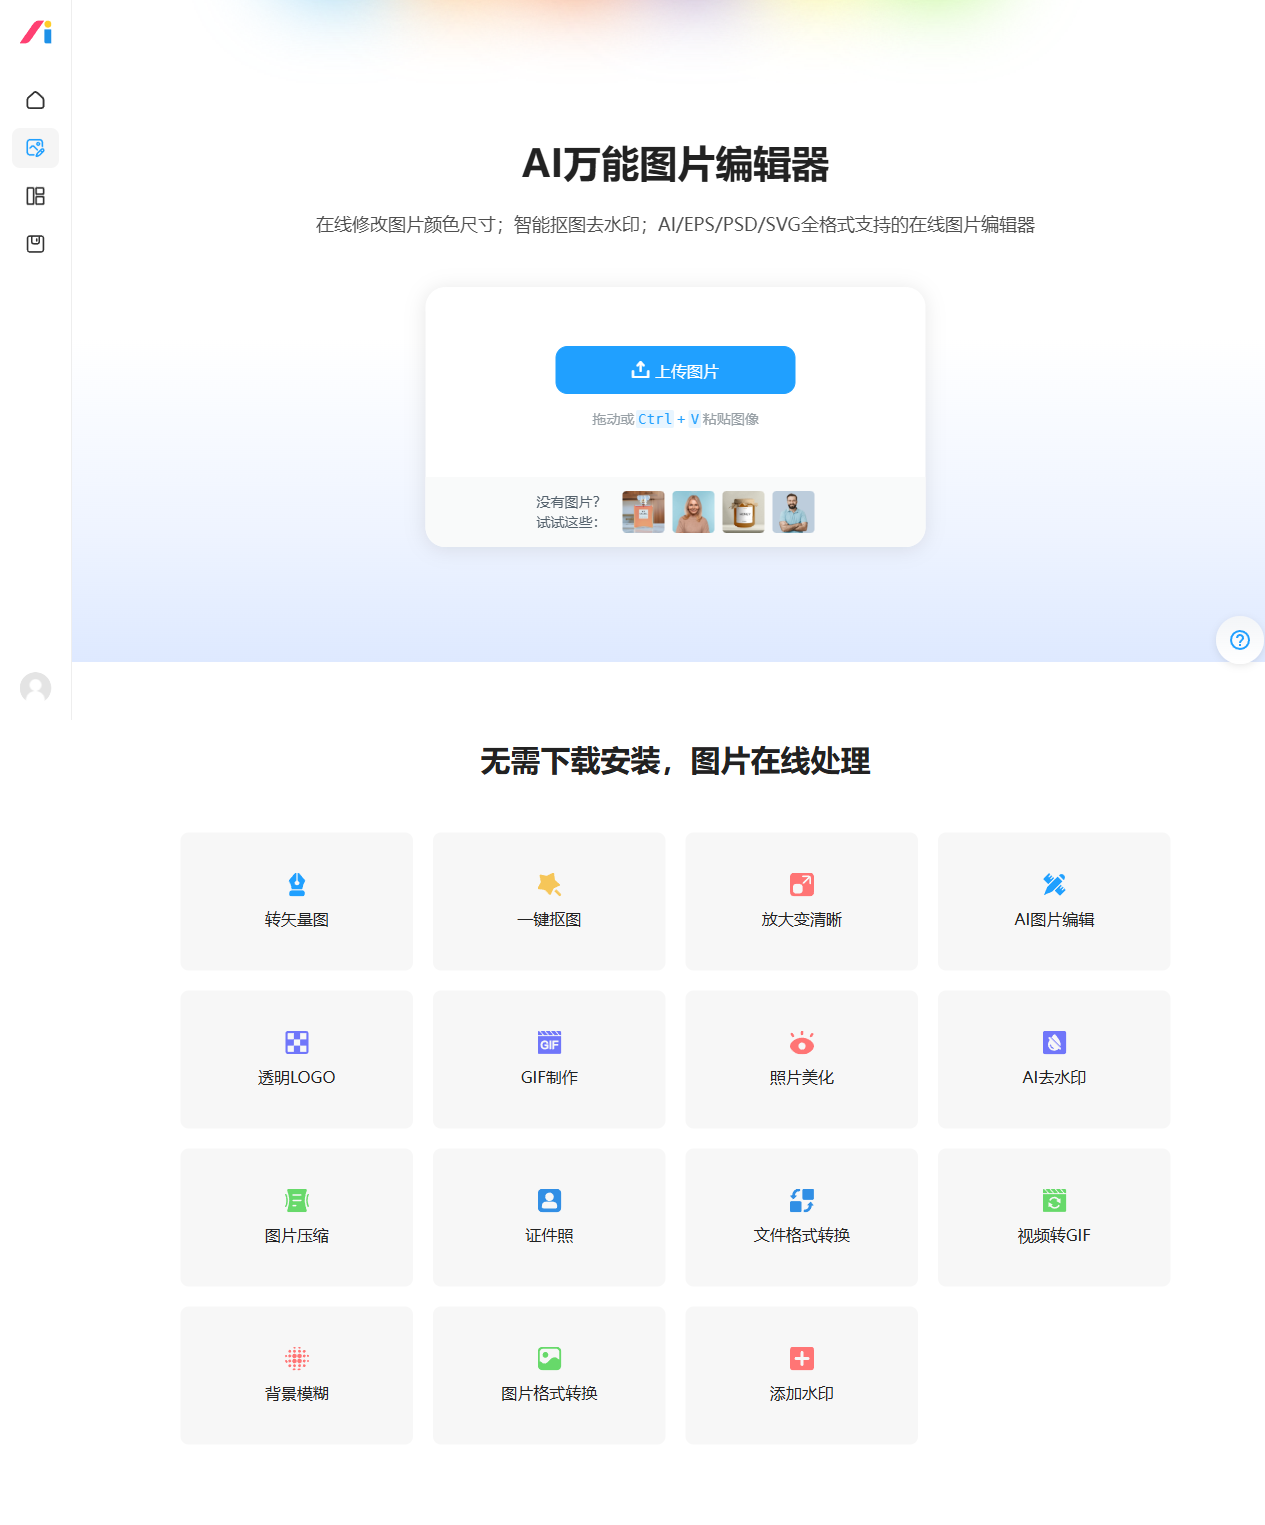Open the image editor sidebar icon

(x=35, y=148)
